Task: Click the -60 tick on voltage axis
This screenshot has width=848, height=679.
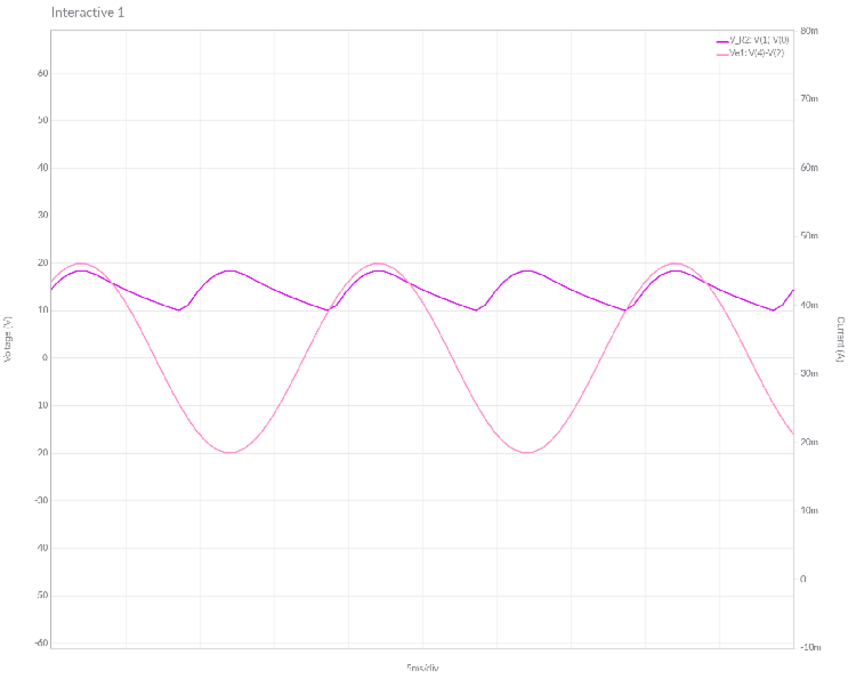Action: (x=42, y=643)
